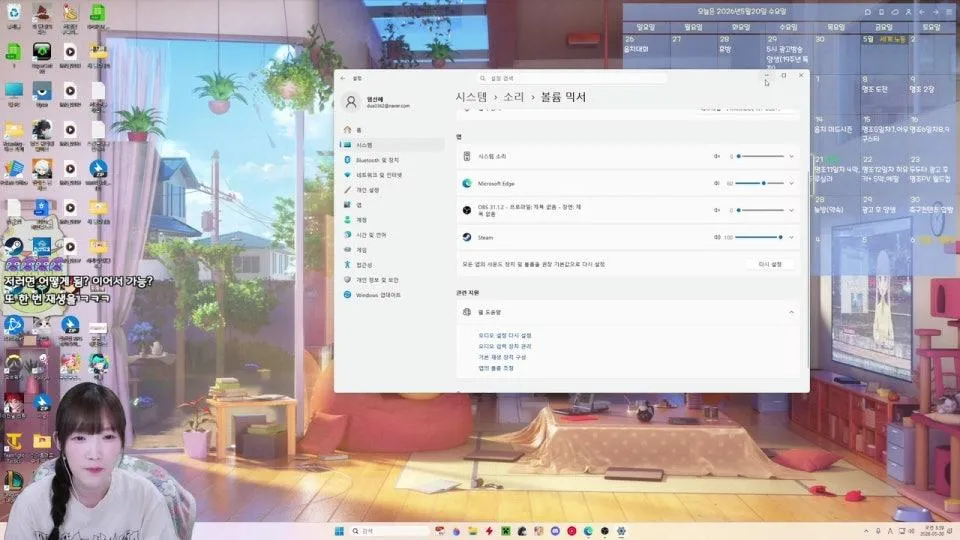Image resolution: width=960 pixels, height=540 pixels.
Task: Mute the Steam speaker icon
Action: 716,237
